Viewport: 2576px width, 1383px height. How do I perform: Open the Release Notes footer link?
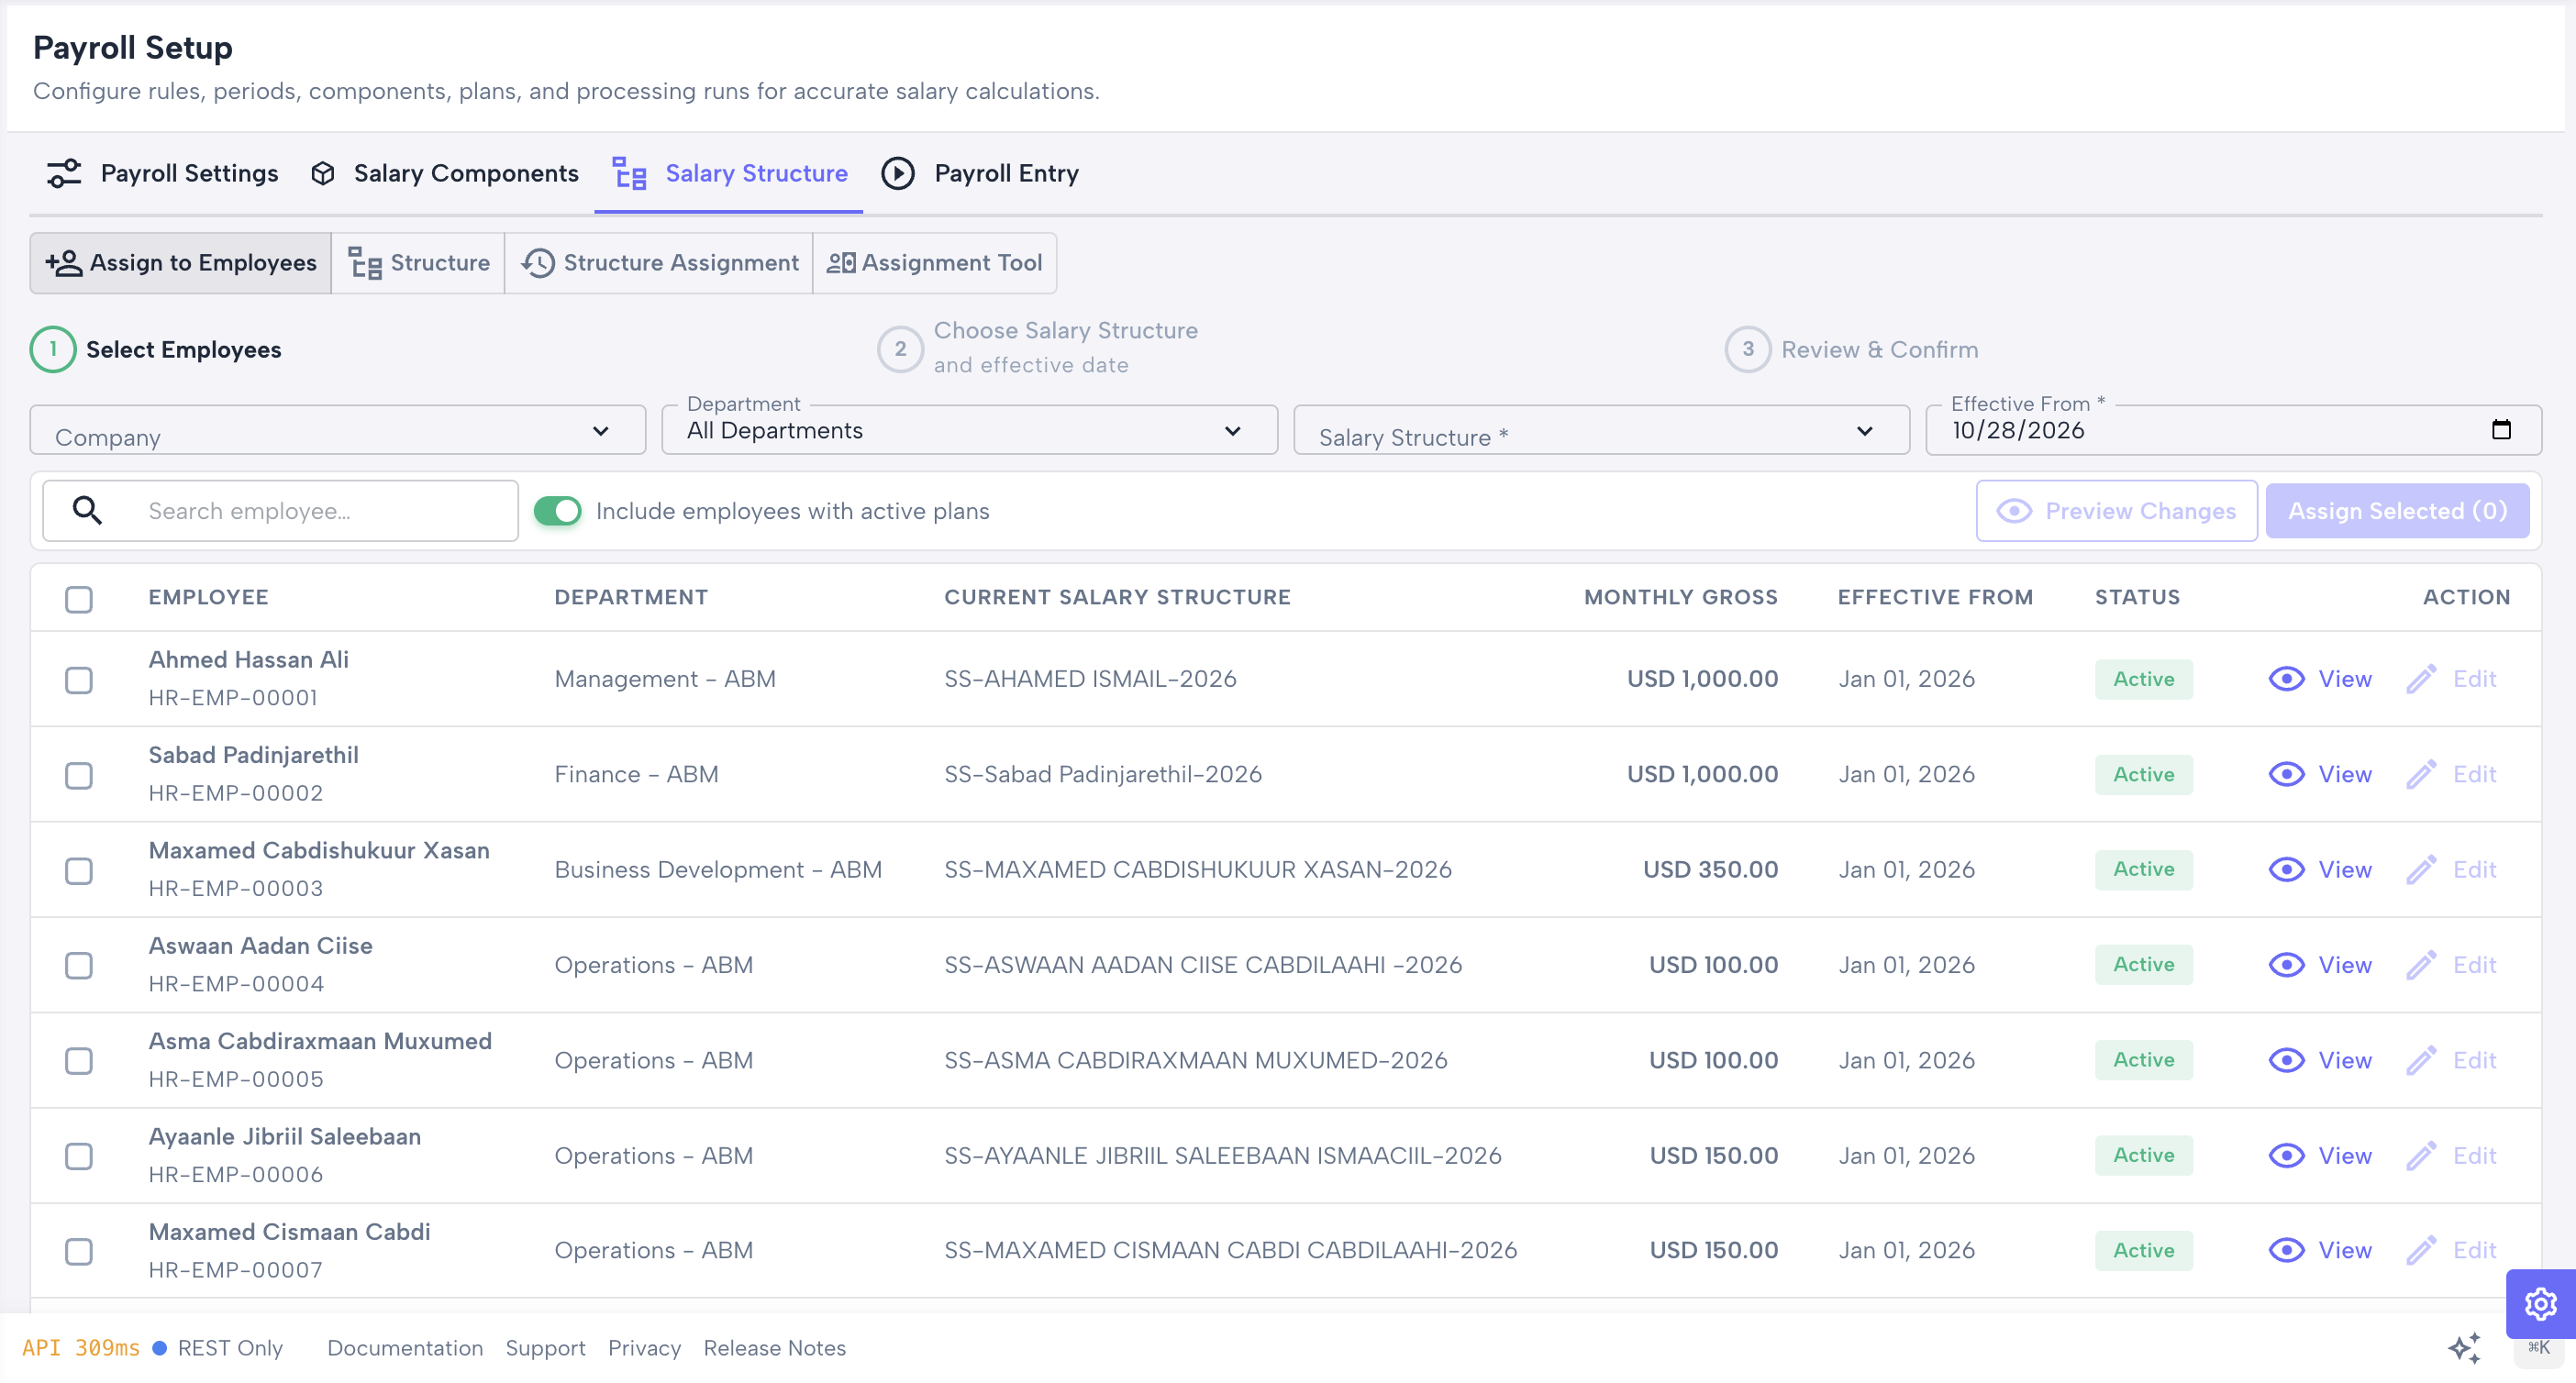tap(774, 1348)
